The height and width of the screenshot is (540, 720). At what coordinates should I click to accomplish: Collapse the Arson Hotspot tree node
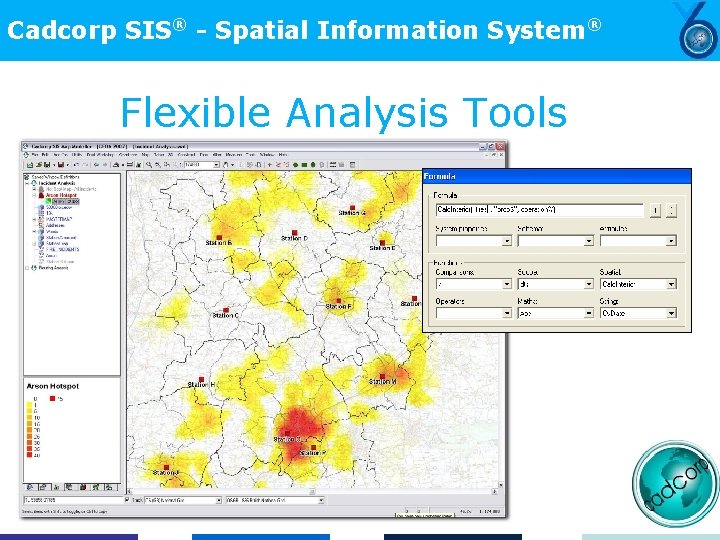coord(34,195)
